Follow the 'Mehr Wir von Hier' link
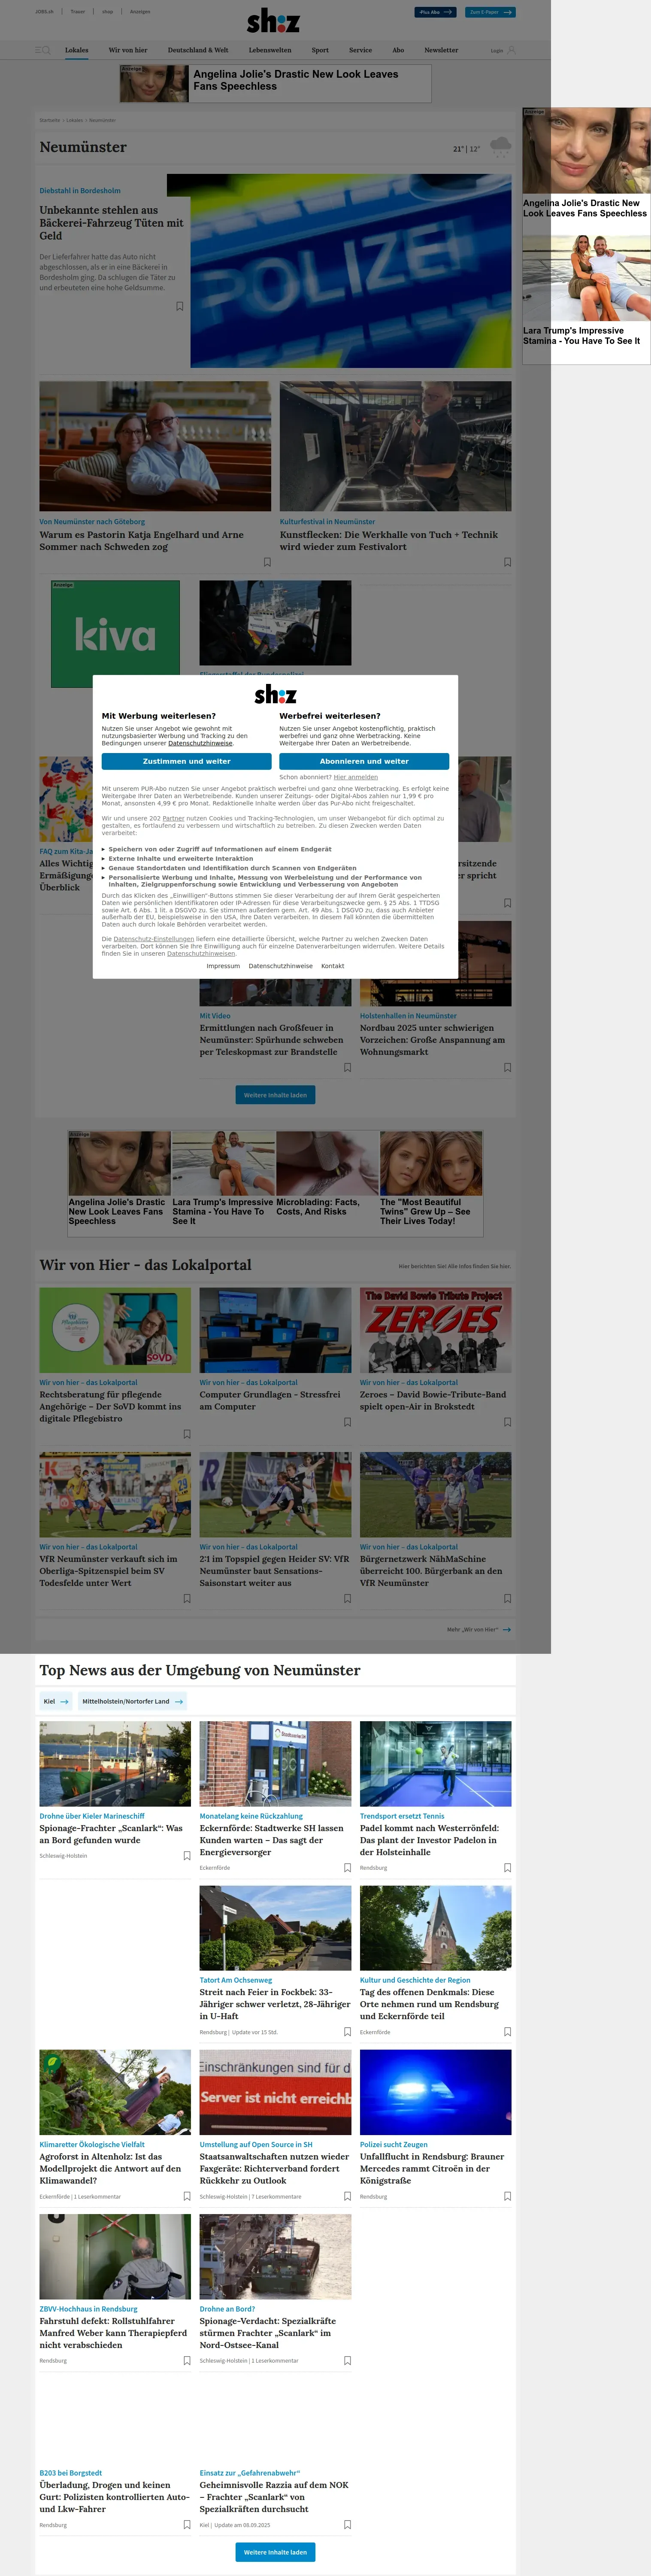This screenshot has height=2576, width=651. tap(479, 1630)
